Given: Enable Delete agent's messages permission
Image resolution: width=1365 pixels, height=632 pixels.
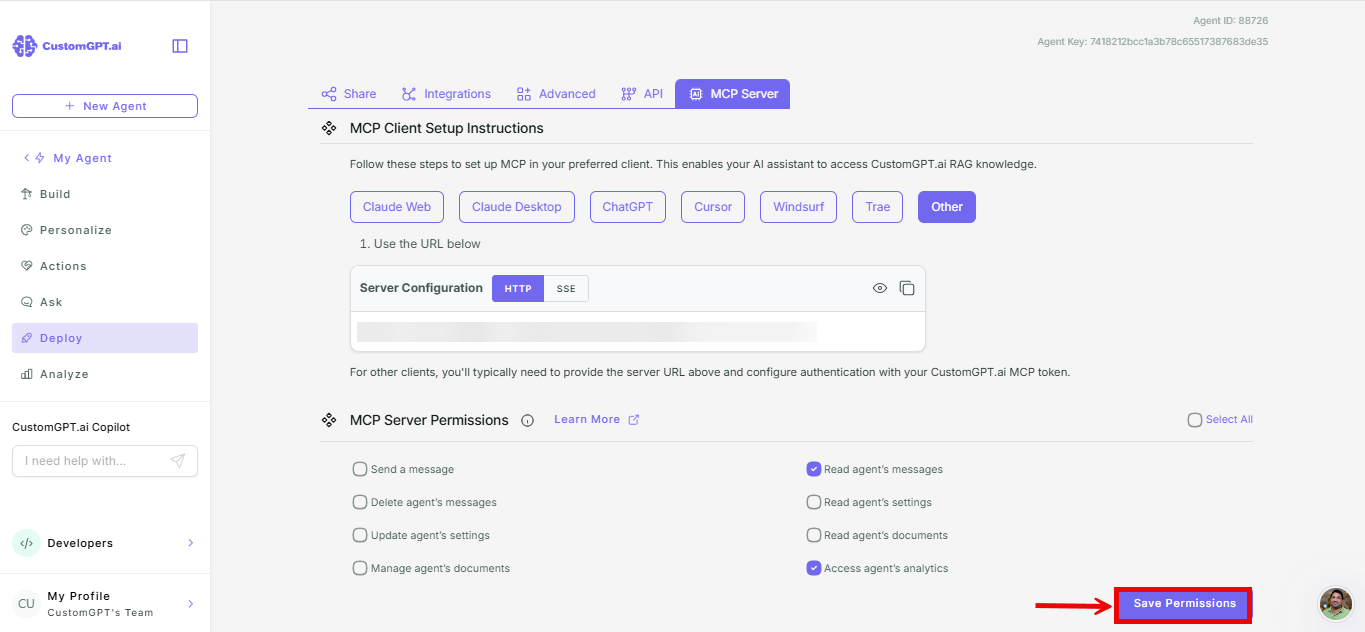Looking at the screenshot, I should [x=360, y=502].
